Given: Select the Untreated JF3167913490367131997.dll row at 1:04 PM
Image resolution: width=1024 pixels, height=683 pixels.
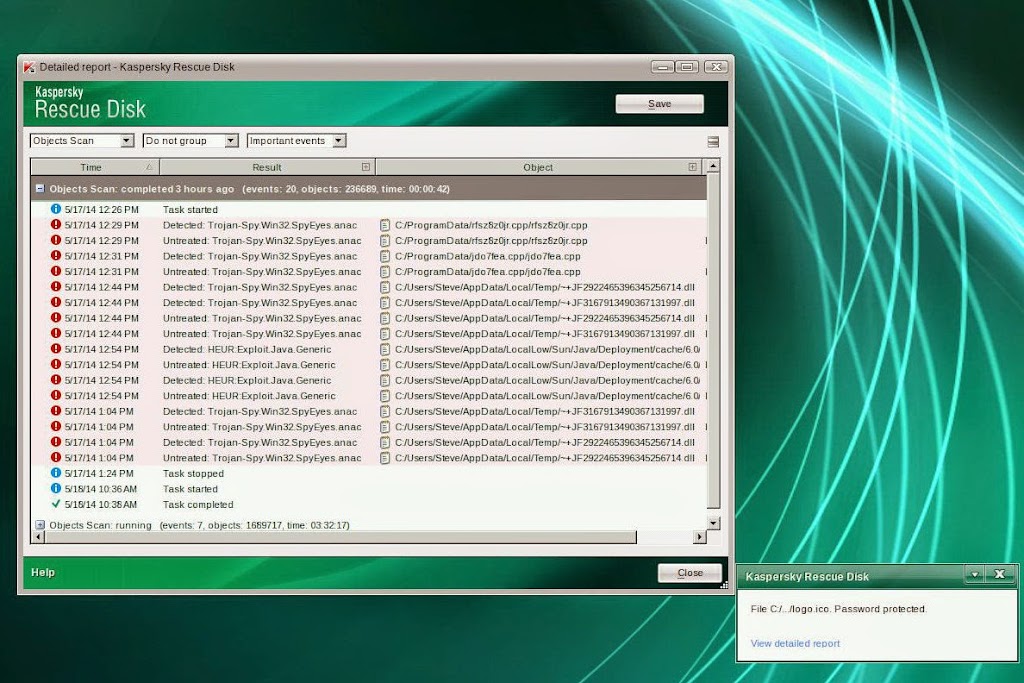Looking at the screenshot, I should [368, 427].
